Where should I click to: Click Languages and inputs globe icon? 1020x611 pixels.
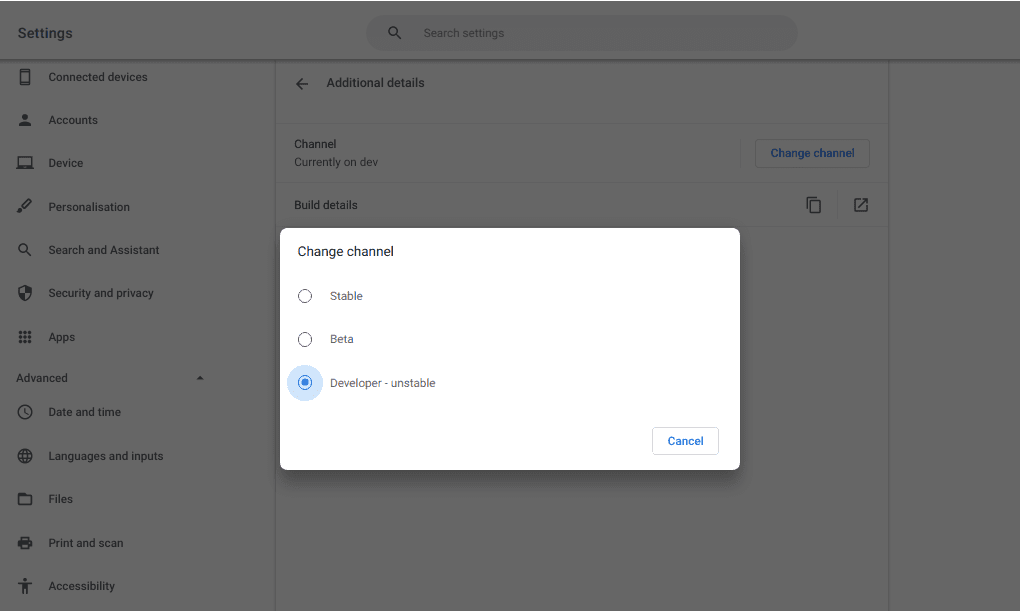25,456
